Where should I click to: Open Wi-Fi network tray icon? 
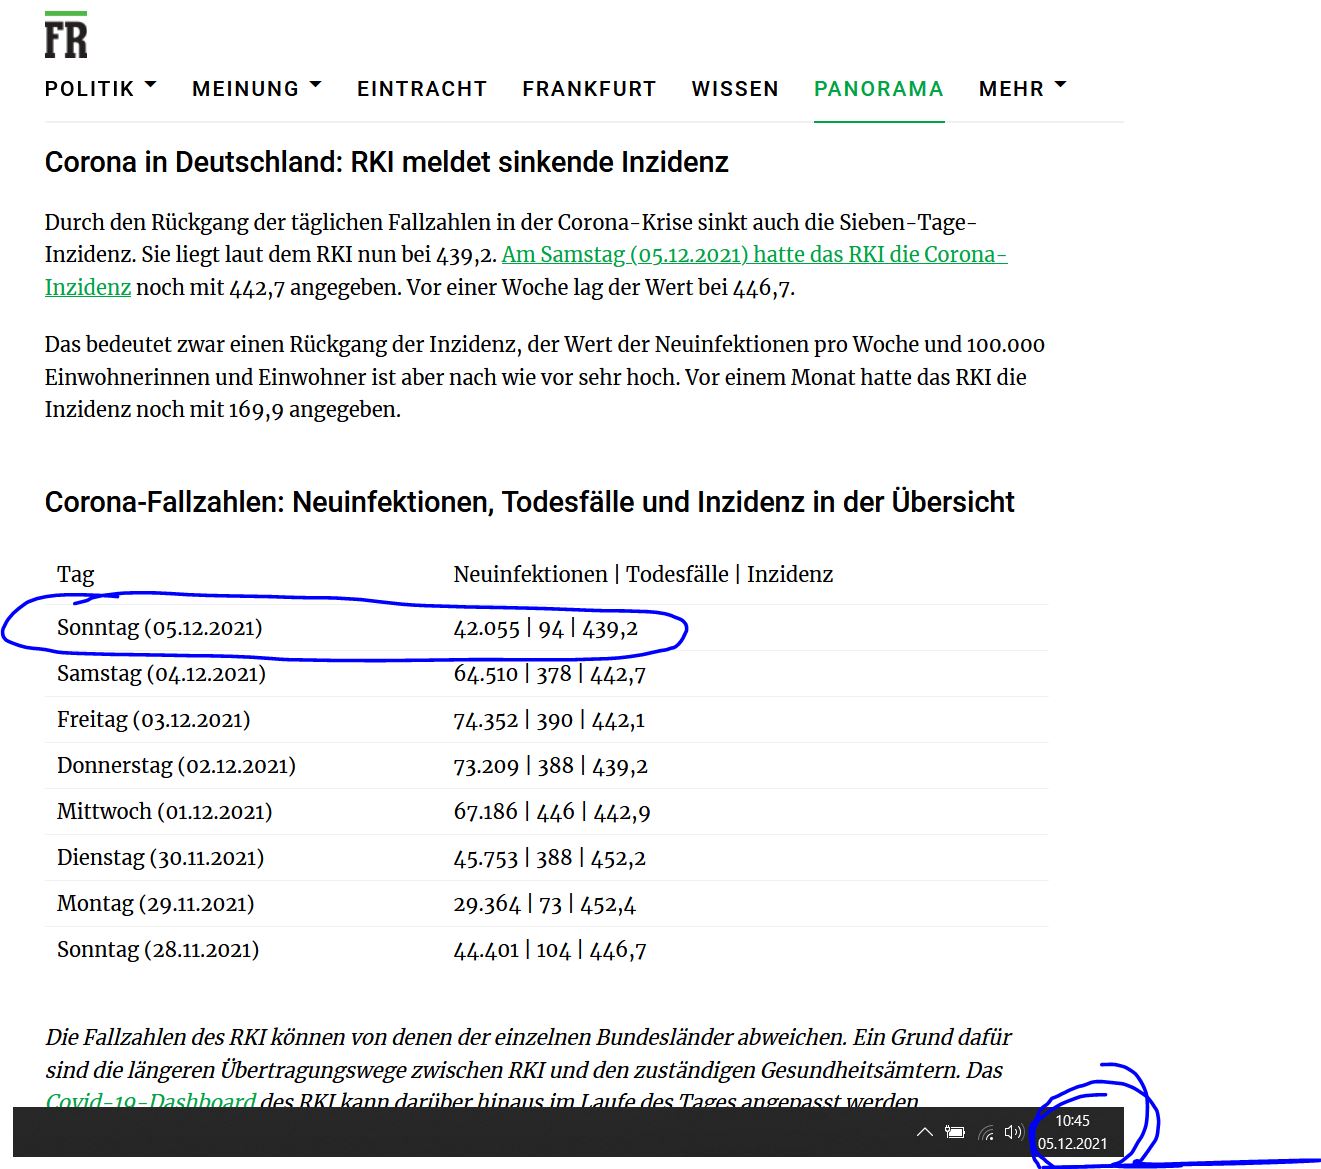pos(986,1132)
